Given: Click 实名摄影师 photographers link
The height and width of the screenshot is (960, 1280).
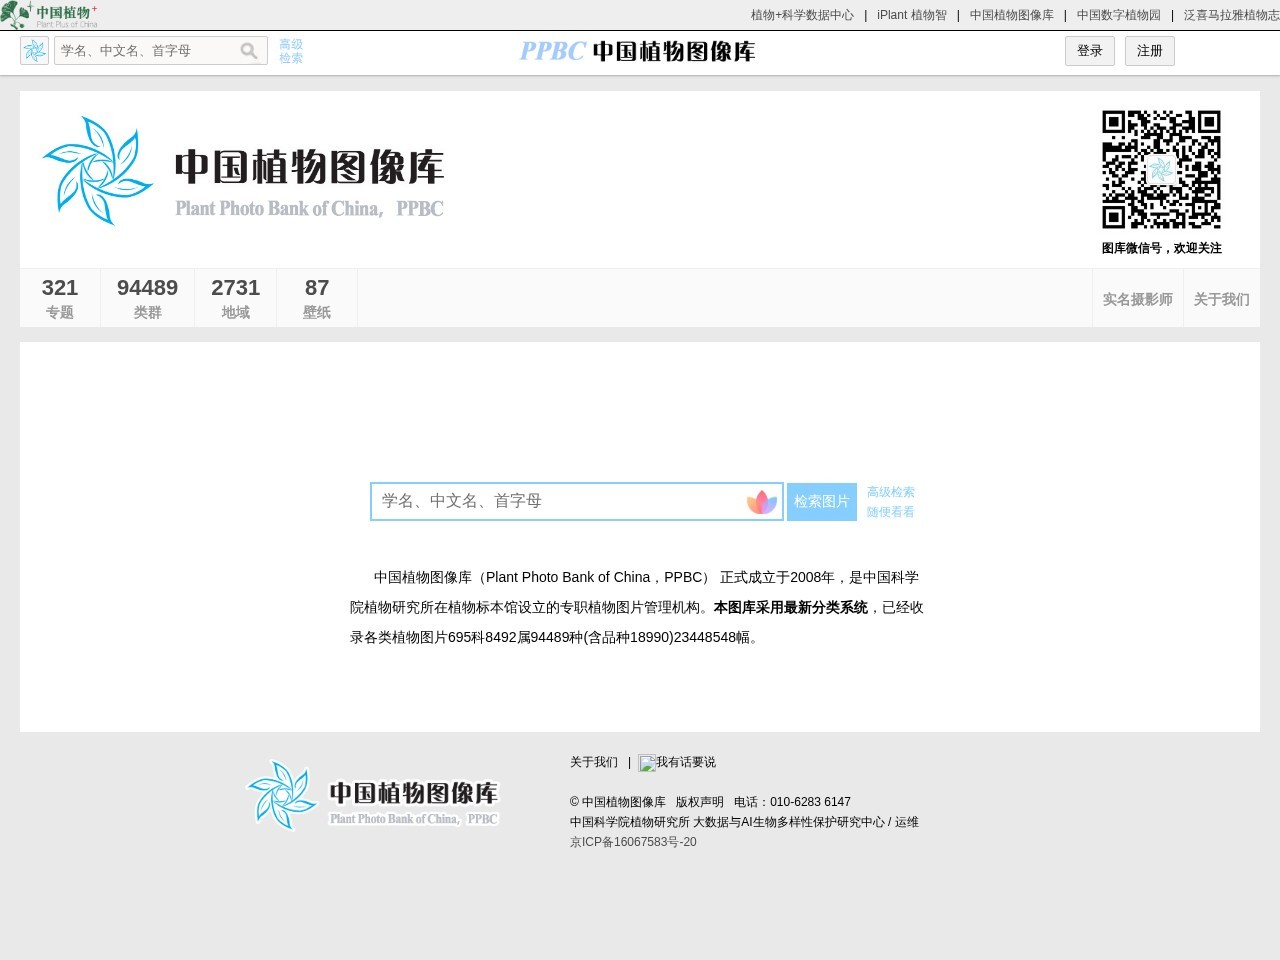Looking at the screenshot, I should pos(1137,299).
